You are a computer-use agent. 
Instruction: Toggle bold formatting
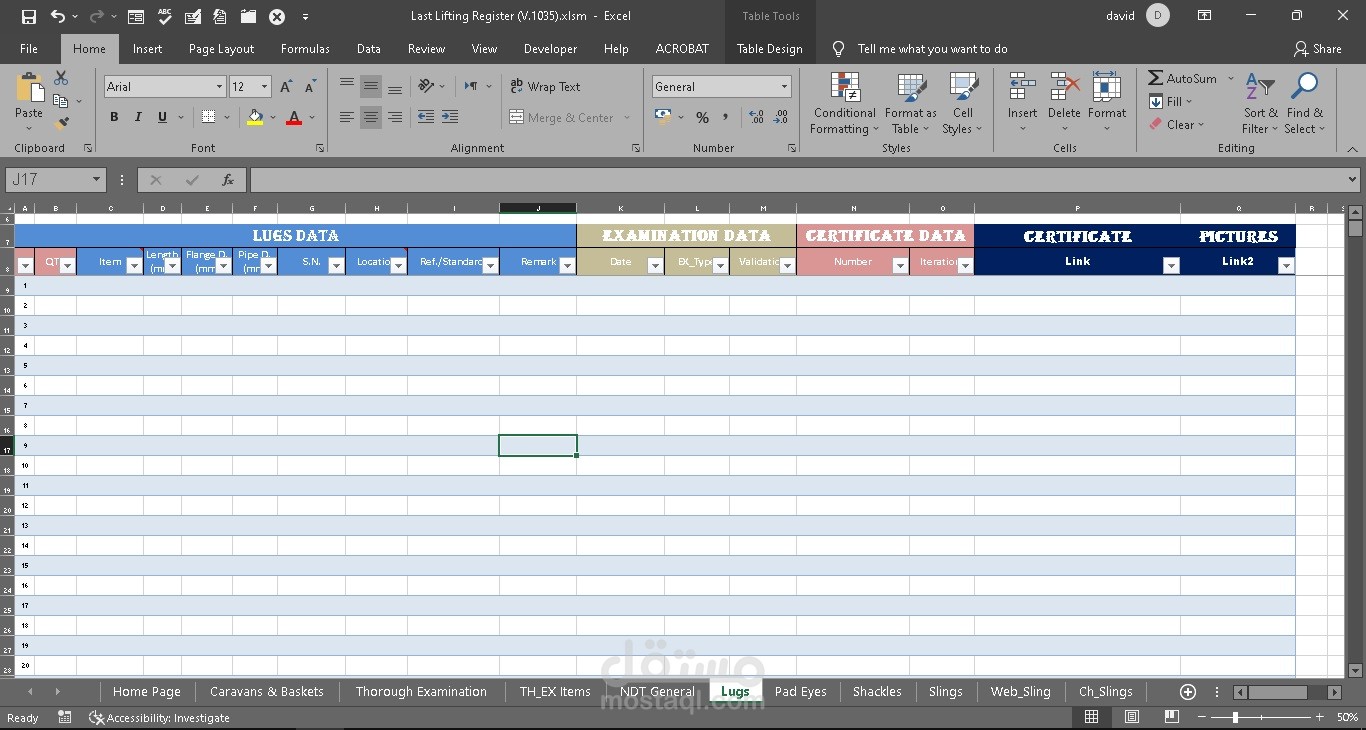(x=113, y=117)
